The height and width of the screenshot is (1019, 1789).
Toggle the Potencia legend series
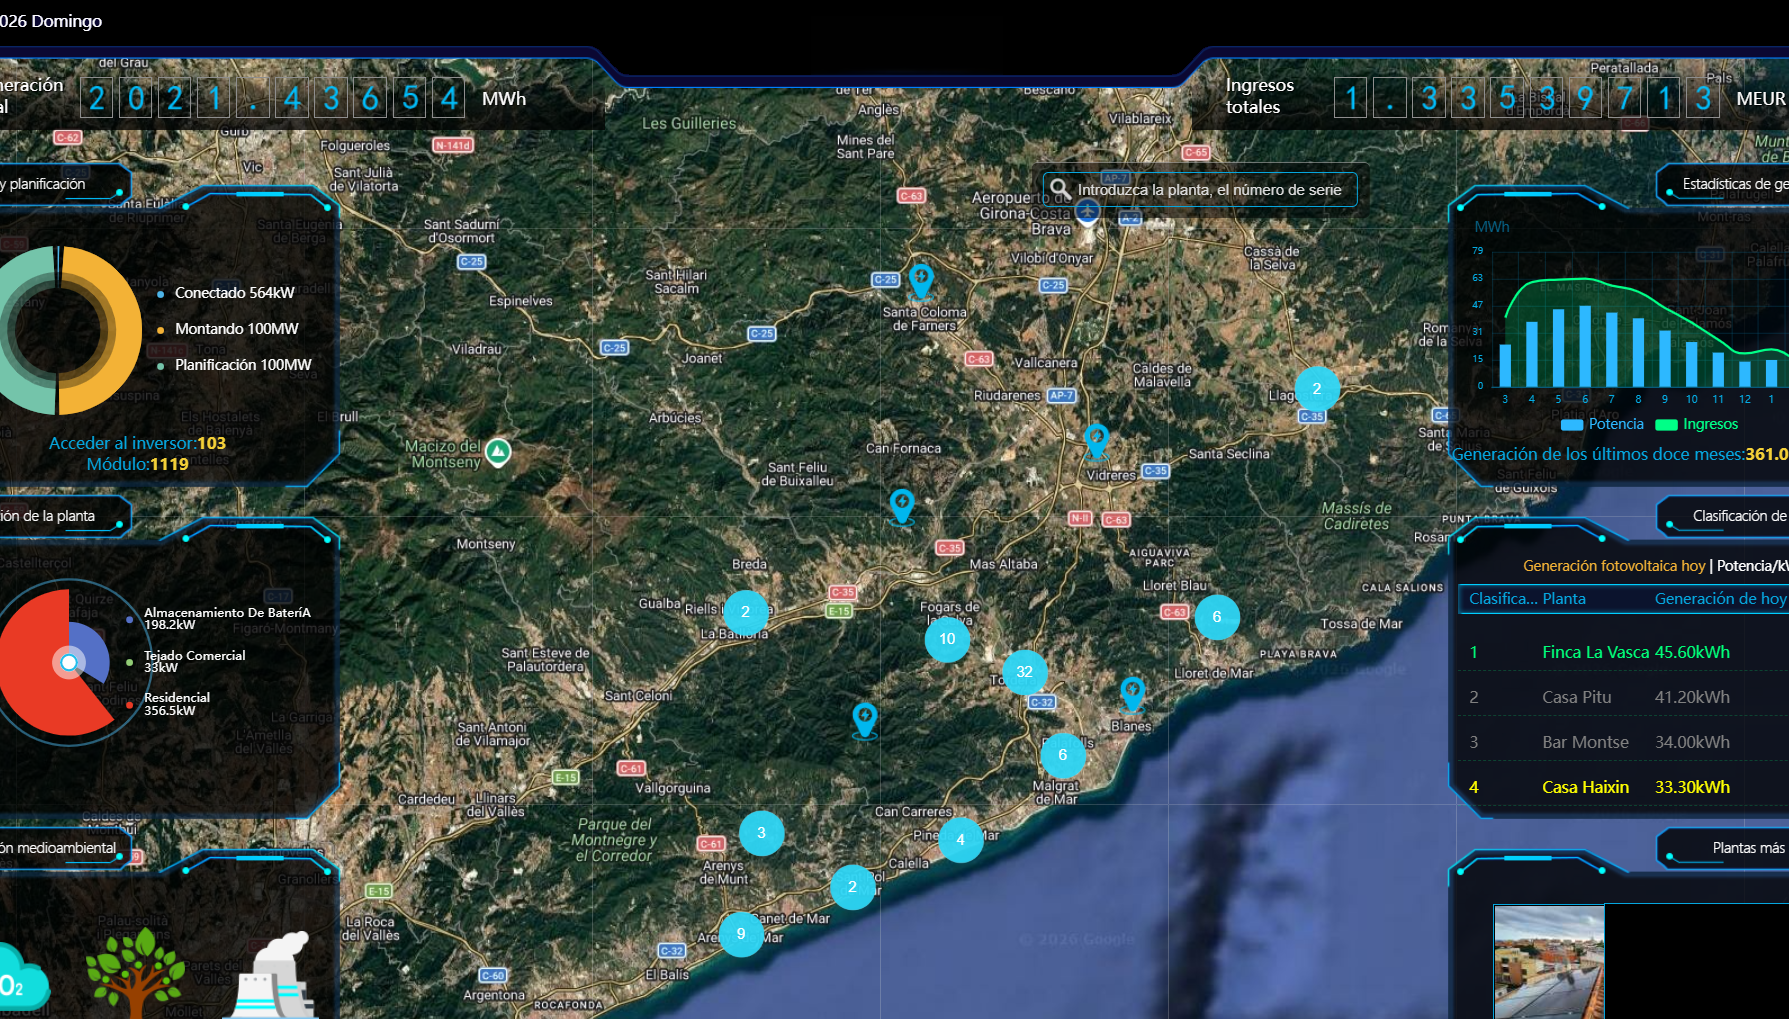pos(1602,424)
